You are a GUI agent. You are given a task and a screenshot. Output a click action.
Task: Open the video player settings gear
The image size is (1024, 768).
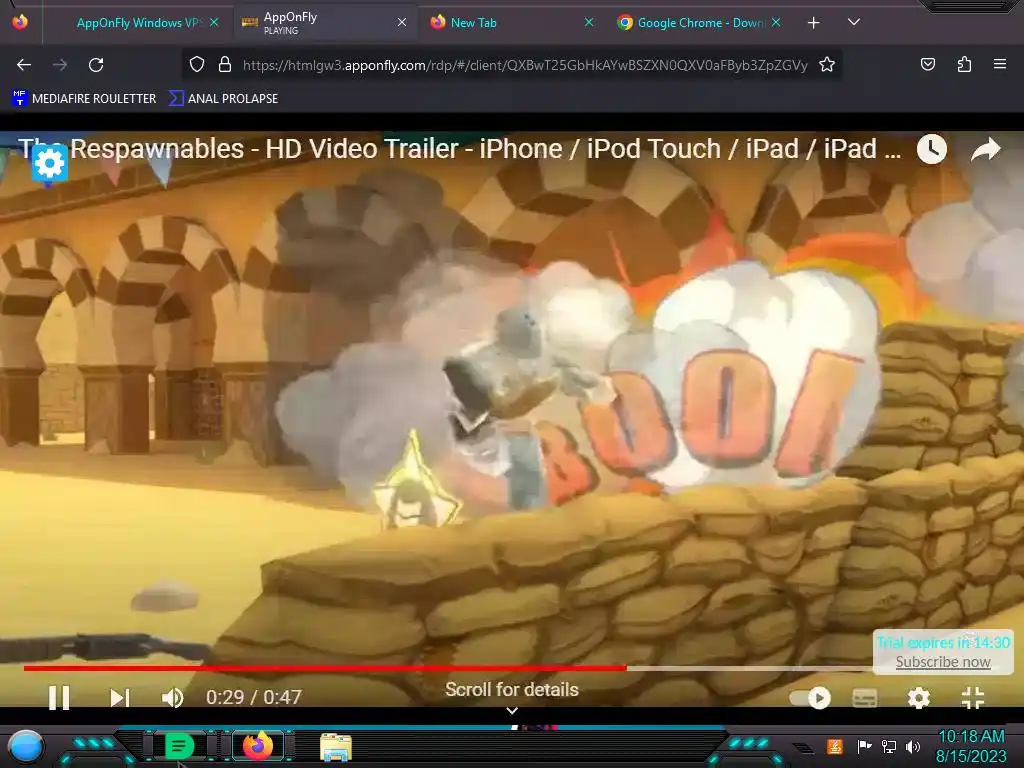[x=919, y=698]
